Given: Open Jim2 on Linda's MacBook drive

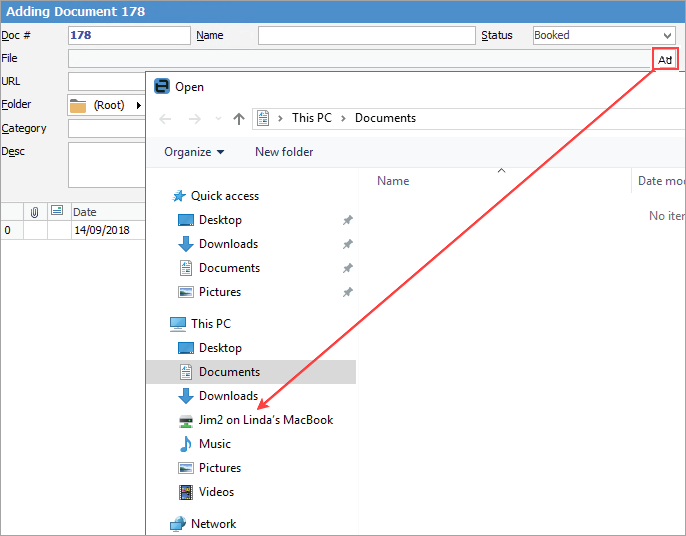Looking at the screenshot, I should 266,420.
